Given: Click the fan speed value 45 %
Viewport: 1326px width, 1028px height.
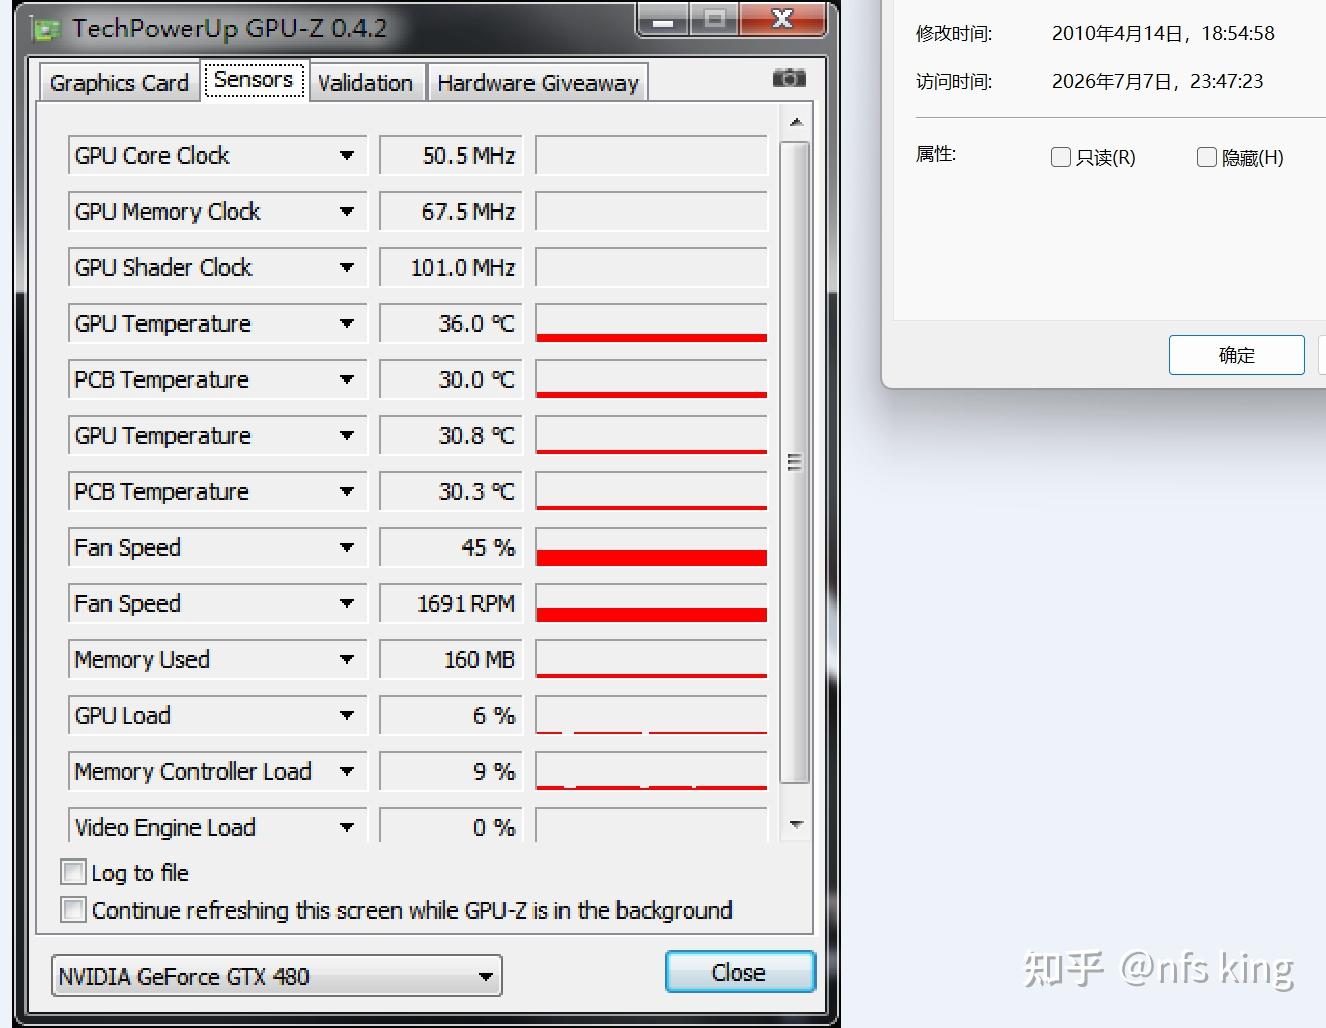Looking at the screenshot, I should coord(451,547).
